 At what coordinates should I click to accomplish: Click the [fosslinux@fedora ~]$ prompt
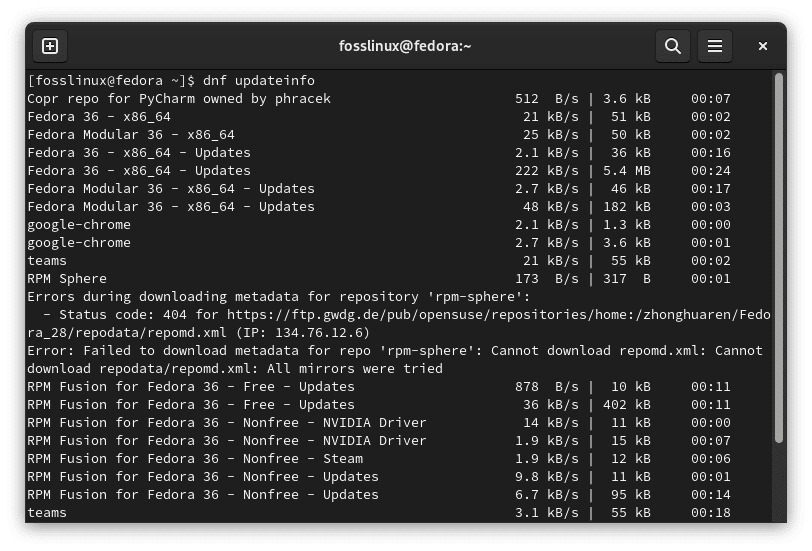110,81
